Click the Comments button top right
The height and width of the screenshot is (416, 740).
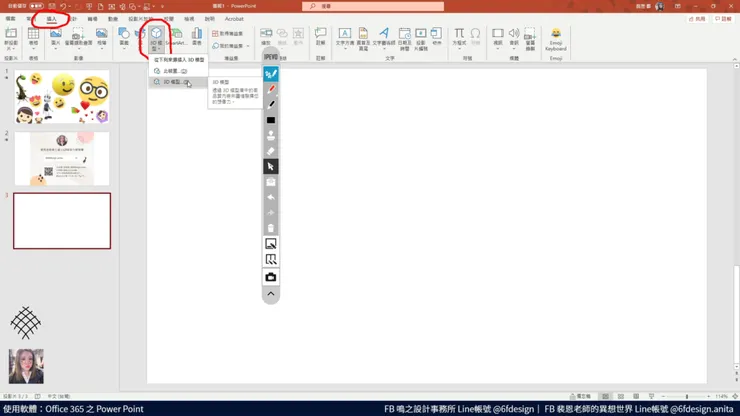pyautogui.click(x=723, y=19)
